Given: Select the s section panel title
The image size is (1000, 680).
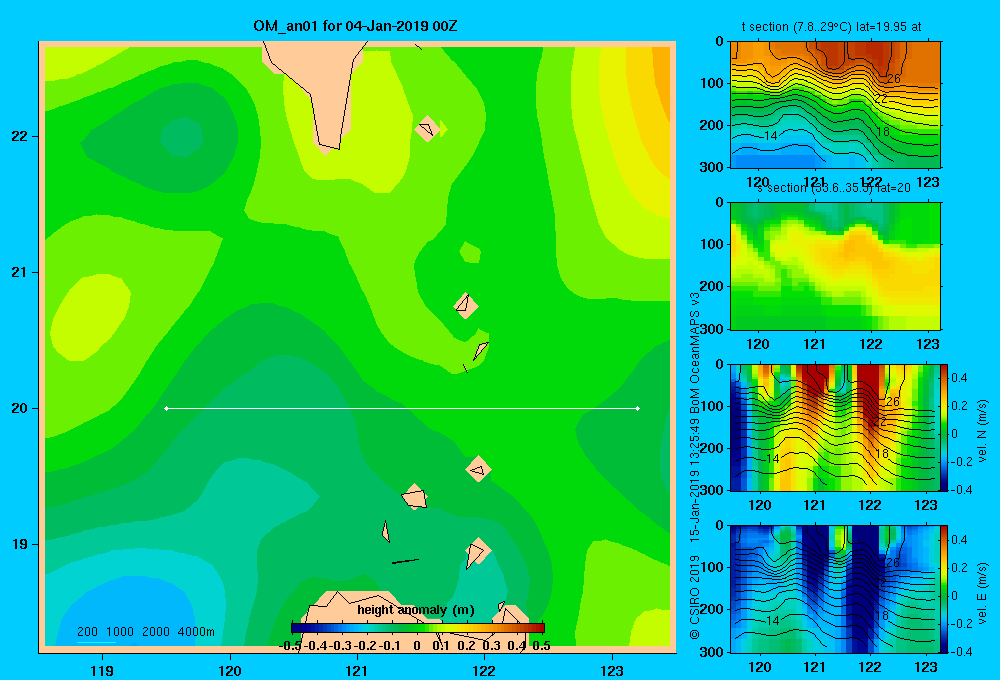Looking at the screenshot, I should click(x=833, y=188).
